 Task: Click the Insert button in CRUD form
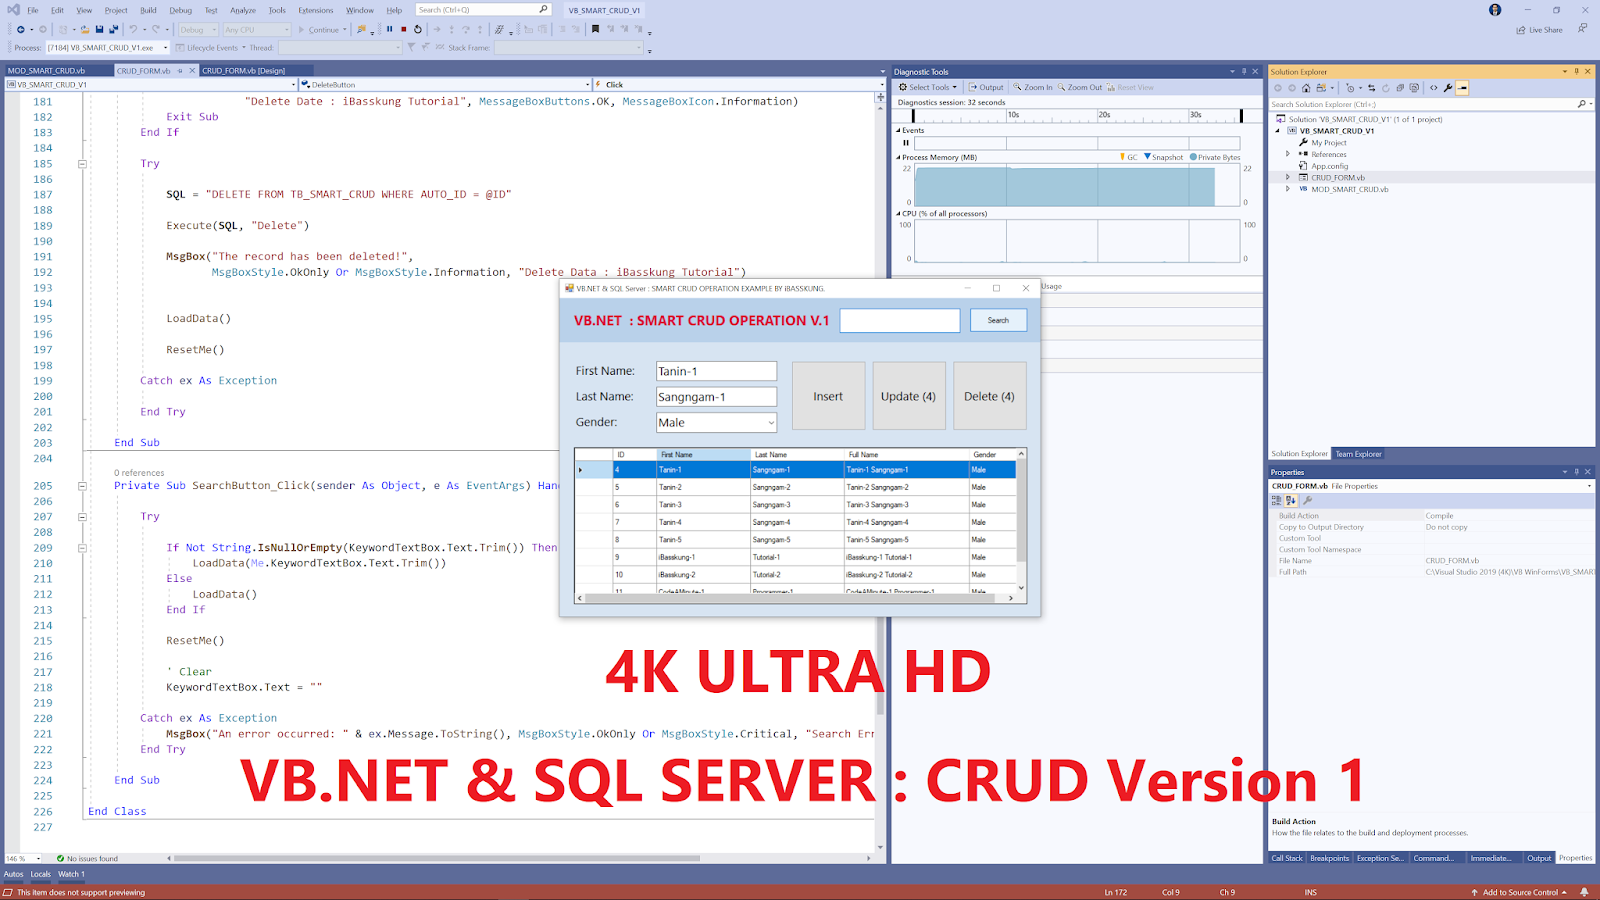pos(828,396)
